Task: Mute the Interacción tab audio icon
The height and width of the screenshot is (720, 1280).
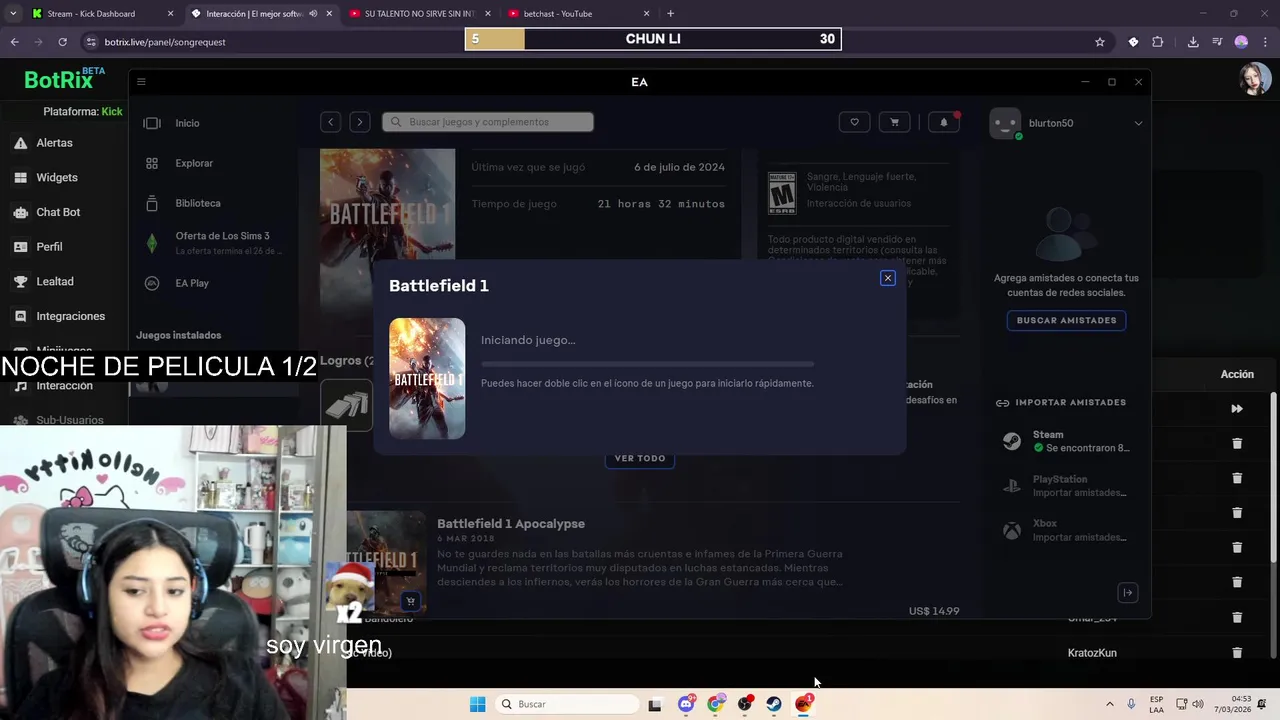Action: coord(313,14)
